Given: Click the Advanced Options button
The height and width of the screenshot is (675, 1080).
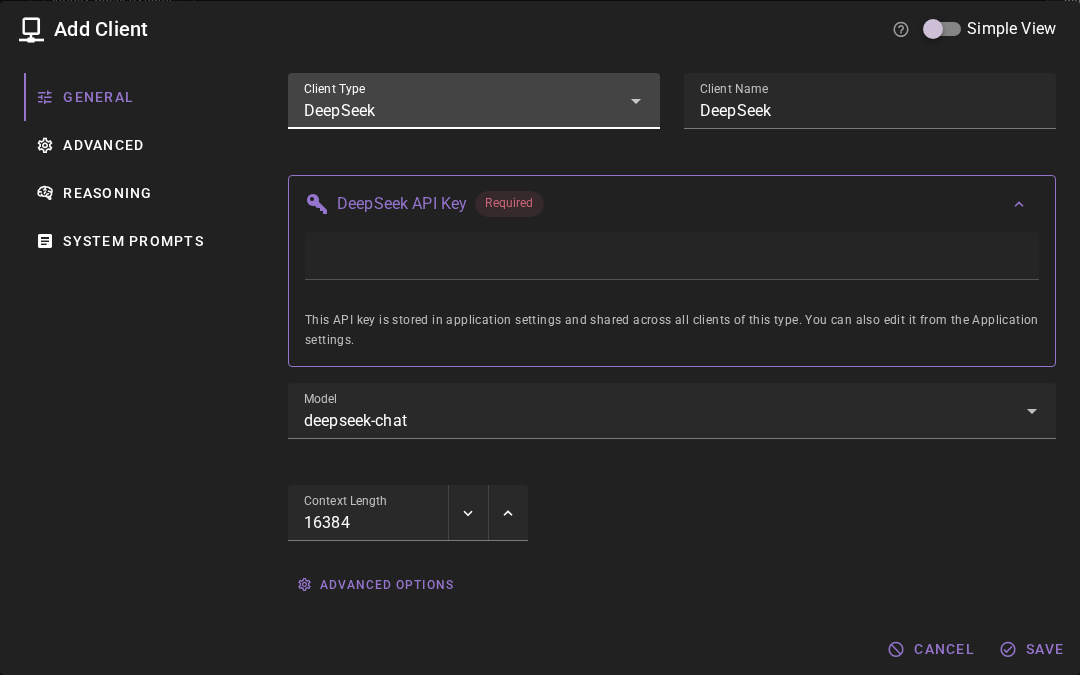Looking at the screenshot, I should point(375,585).
